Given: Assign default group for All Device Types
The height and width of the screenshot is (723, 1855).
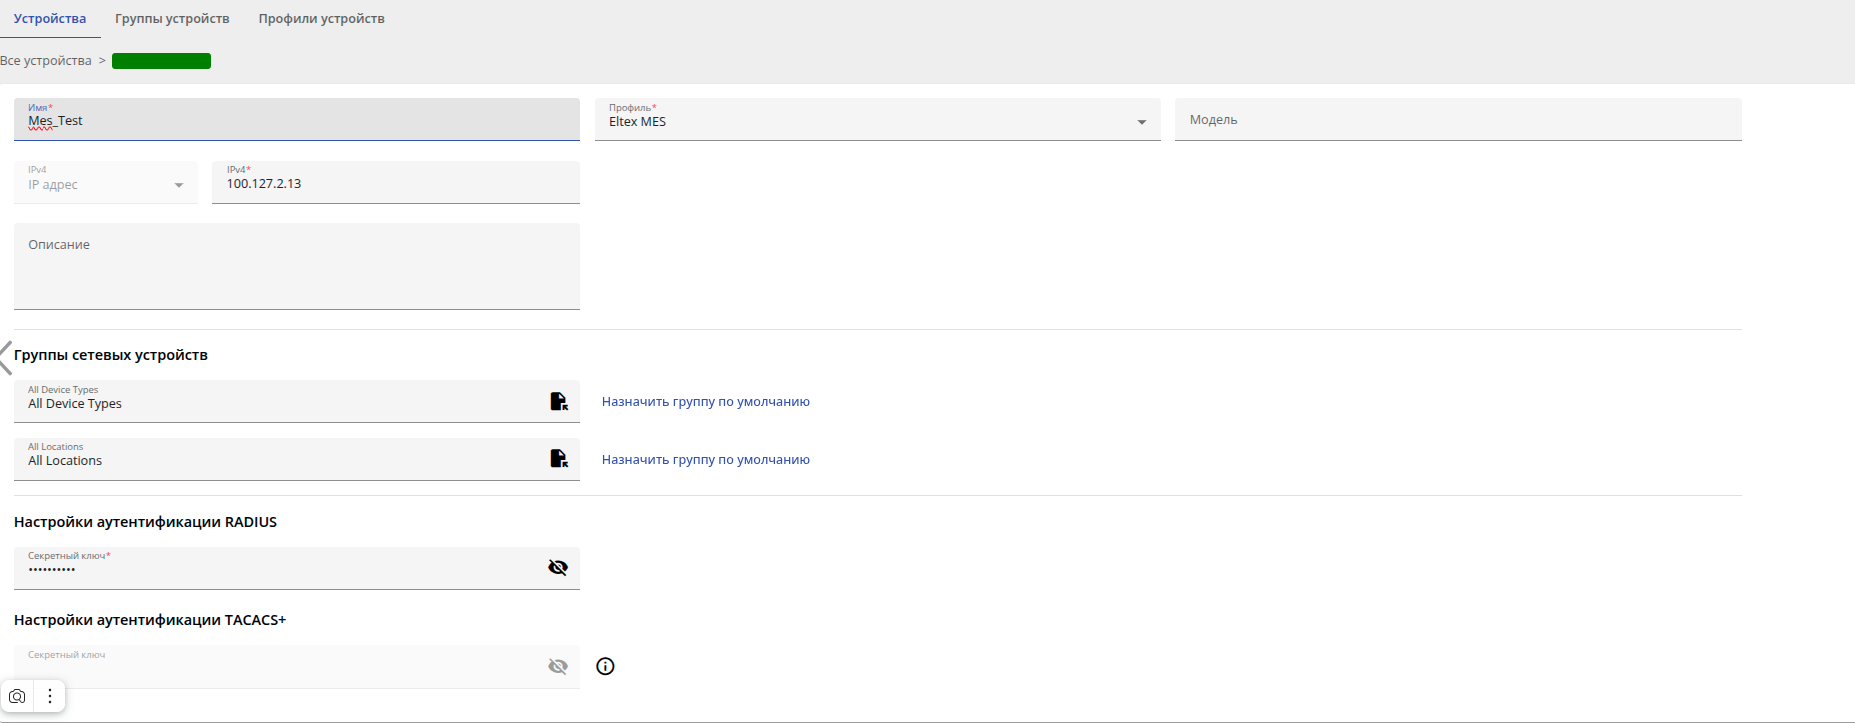Looking at the screenshot, I should click(705, 402).
